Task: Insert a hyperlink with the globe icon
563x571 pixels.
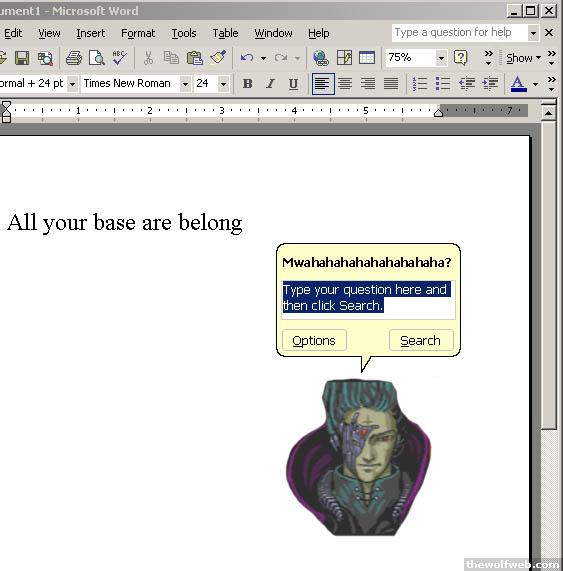Action: [321, 58]
